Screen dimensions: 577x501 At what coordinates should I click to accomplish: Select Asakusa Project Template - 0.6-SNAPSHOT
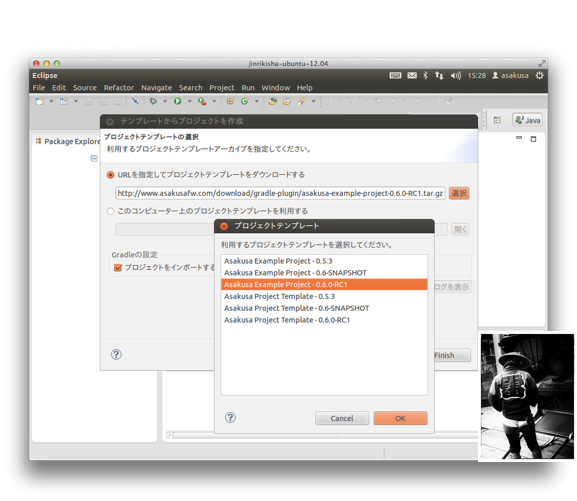[324, 308]
